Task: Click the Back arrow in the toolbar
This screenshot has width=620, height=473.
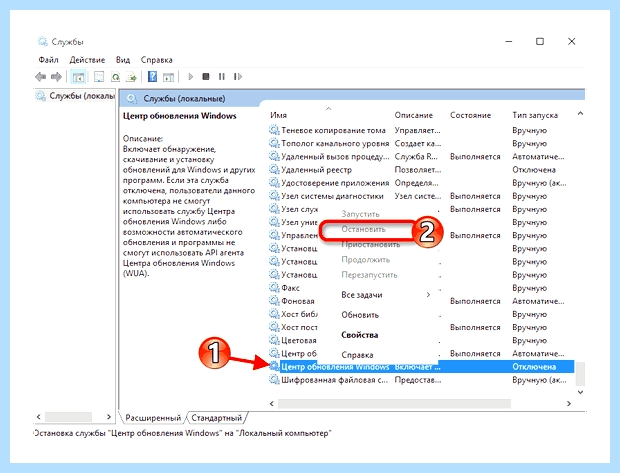Action: 40,77
